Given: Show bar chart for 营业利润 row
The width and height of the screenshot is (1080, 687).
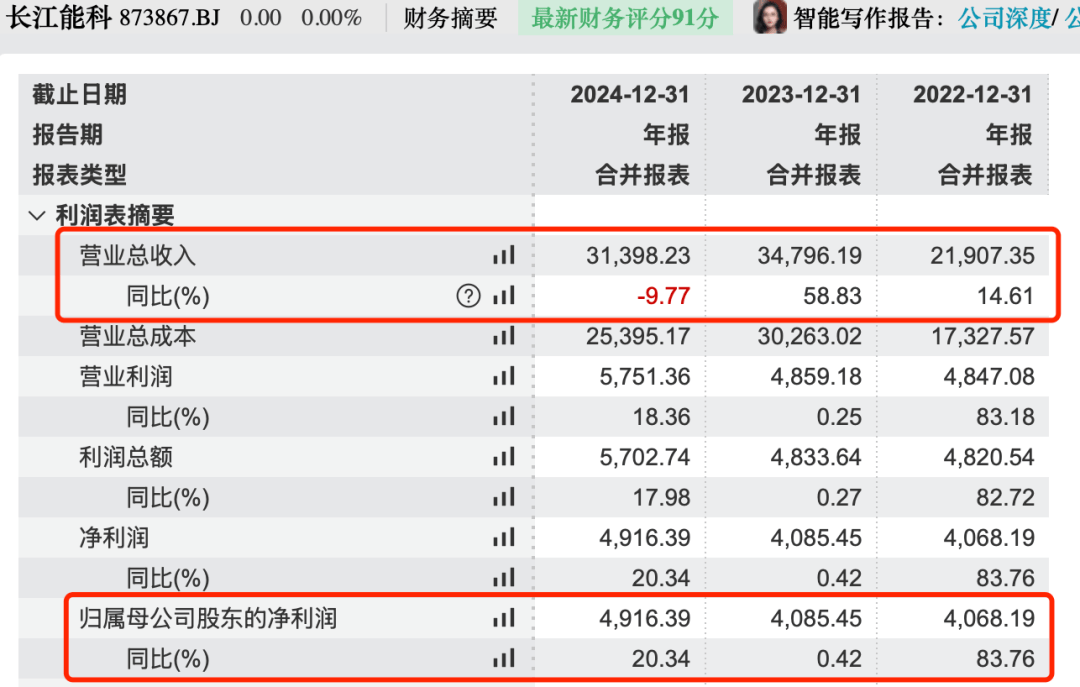Looking at the screenshot, I should [x=503, y=377].
